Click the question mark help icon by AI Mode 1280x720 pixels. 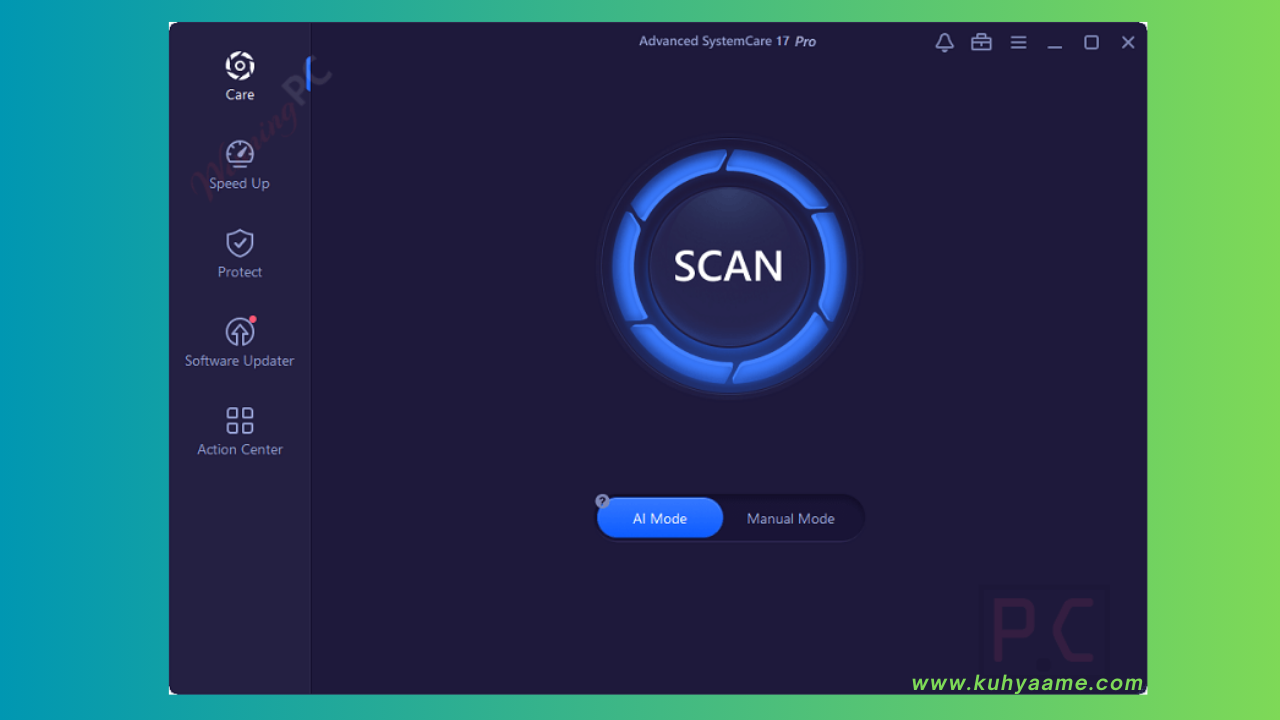[602, 501]
